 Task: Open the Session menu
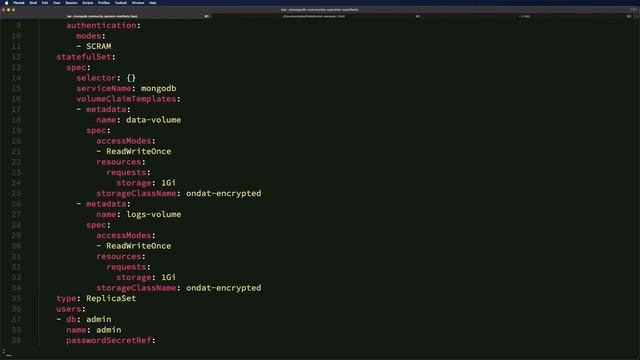(x=71, y=3)
